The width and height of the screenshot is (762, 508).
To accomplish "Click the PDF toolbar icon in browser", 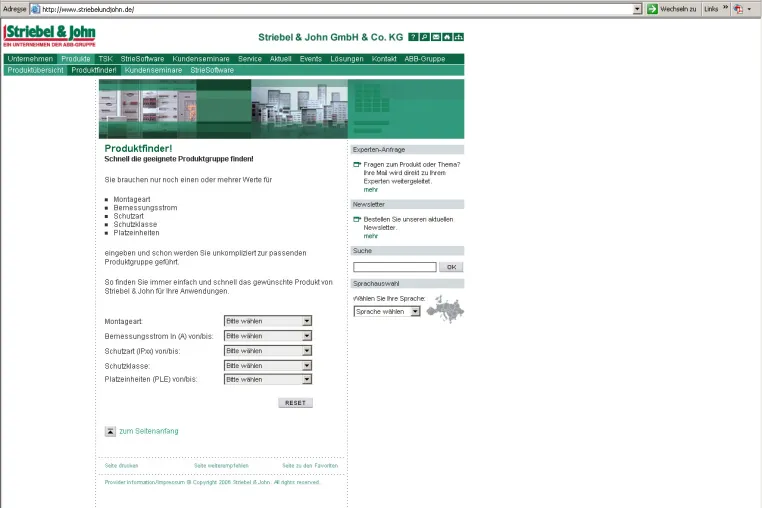I will [739, 9].
